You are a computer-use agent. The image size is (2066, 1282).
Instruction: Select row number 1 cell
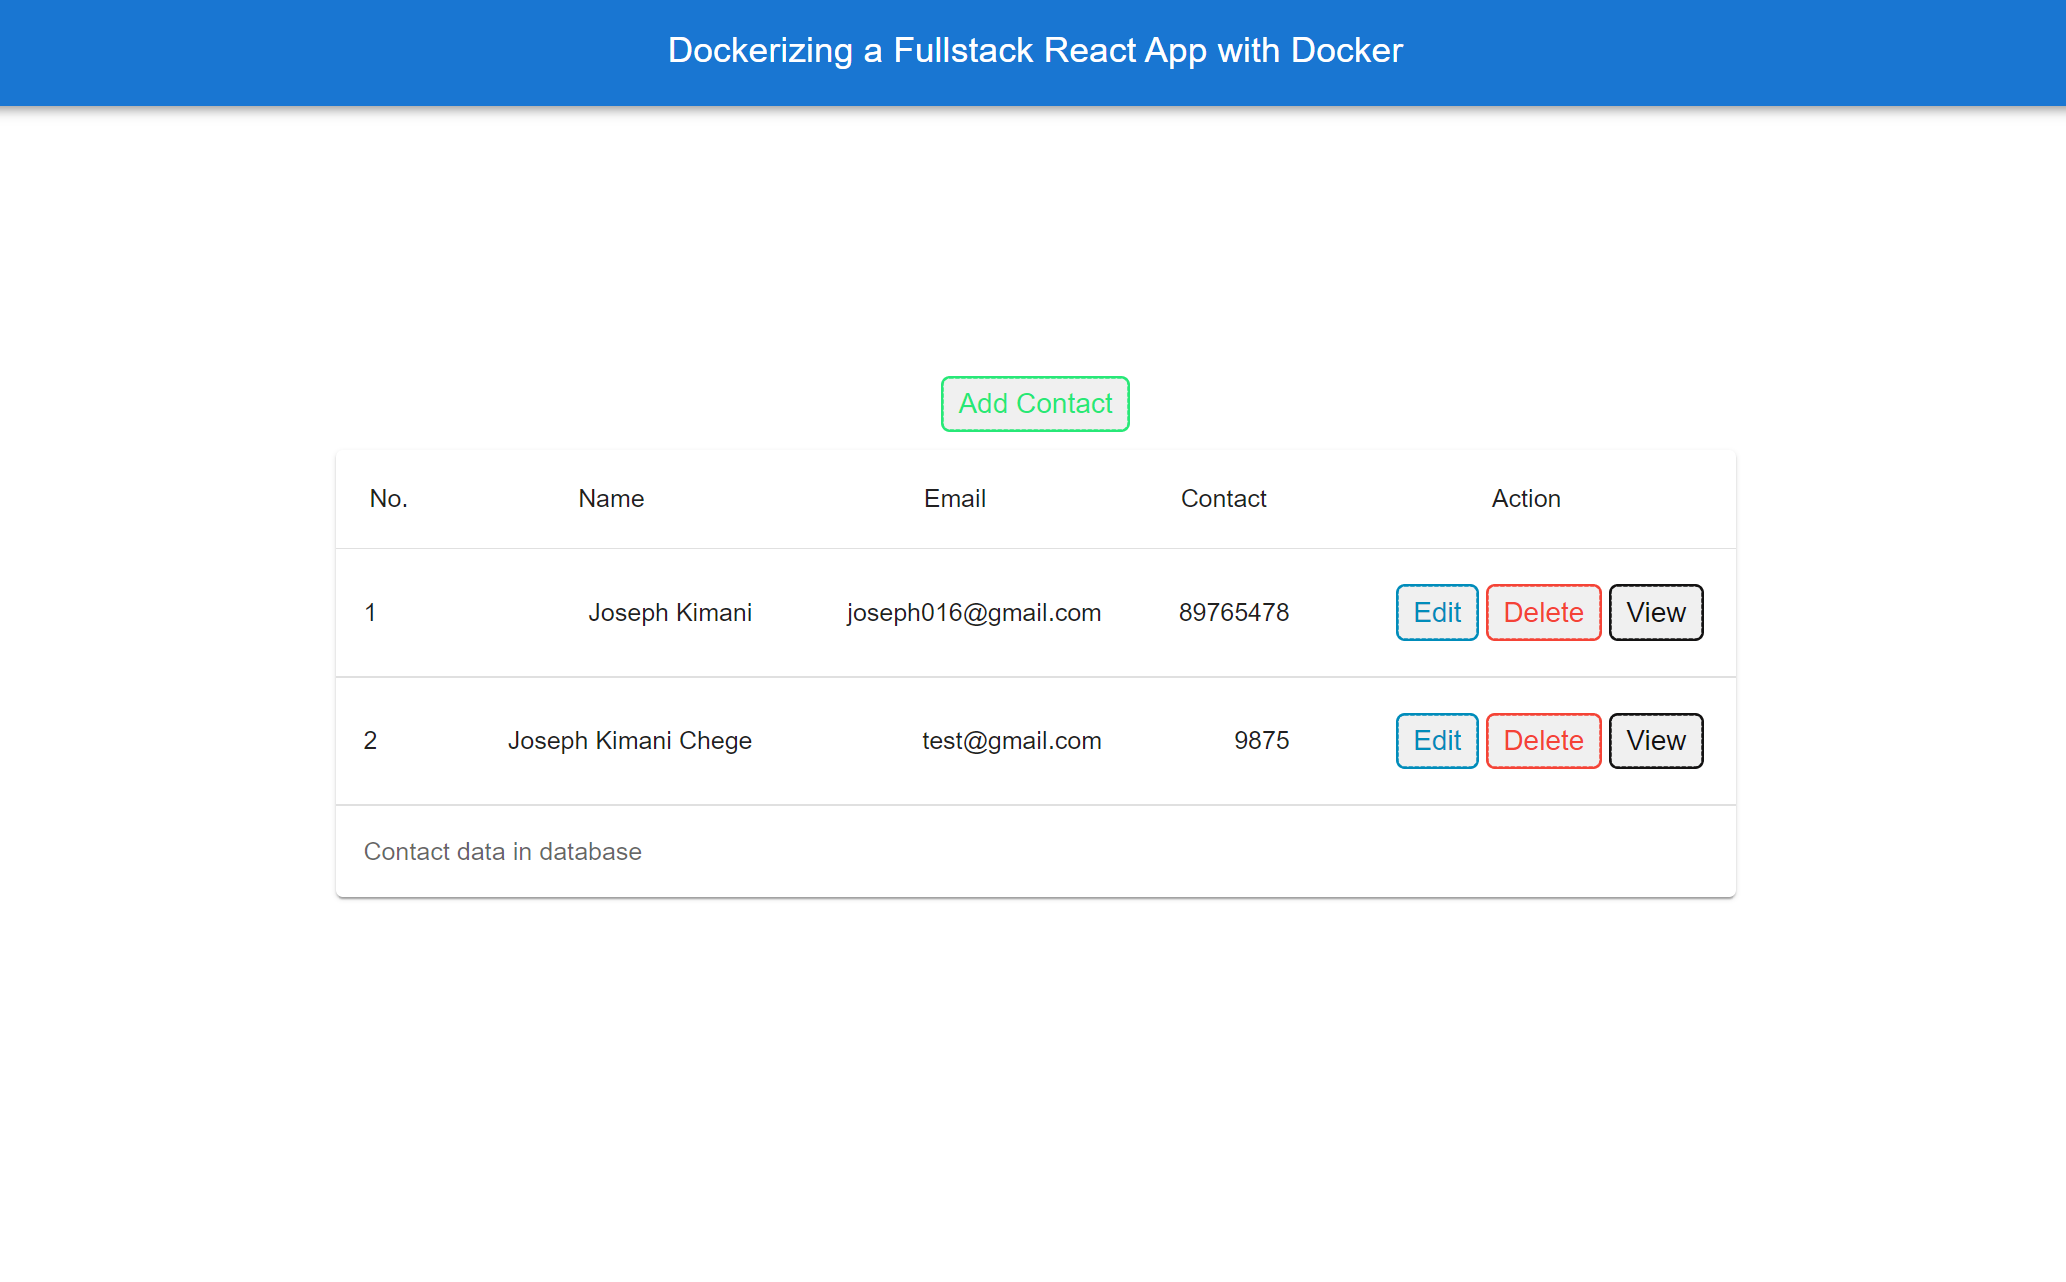(370, 613)
